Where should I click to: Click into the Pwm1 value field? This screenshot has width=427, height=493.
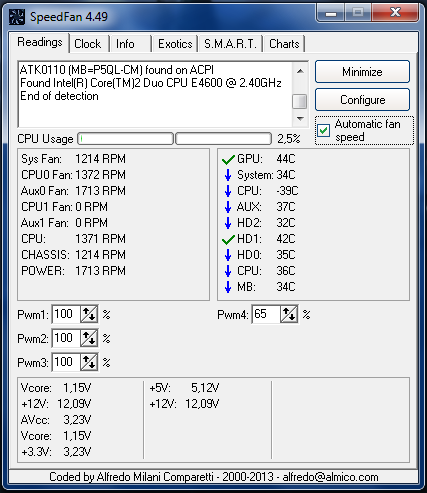[66, 314]
